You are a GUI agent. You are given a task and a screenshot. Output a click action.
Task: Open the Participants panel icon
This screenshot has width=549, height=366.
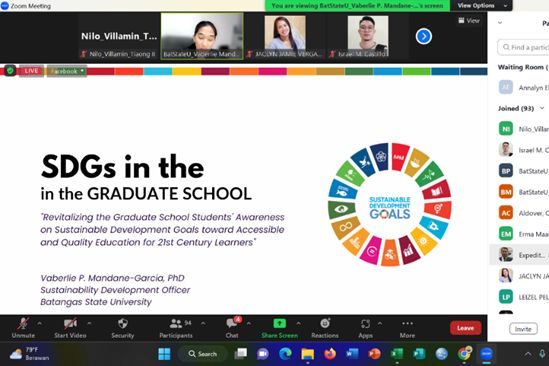[x=176, y=324]
